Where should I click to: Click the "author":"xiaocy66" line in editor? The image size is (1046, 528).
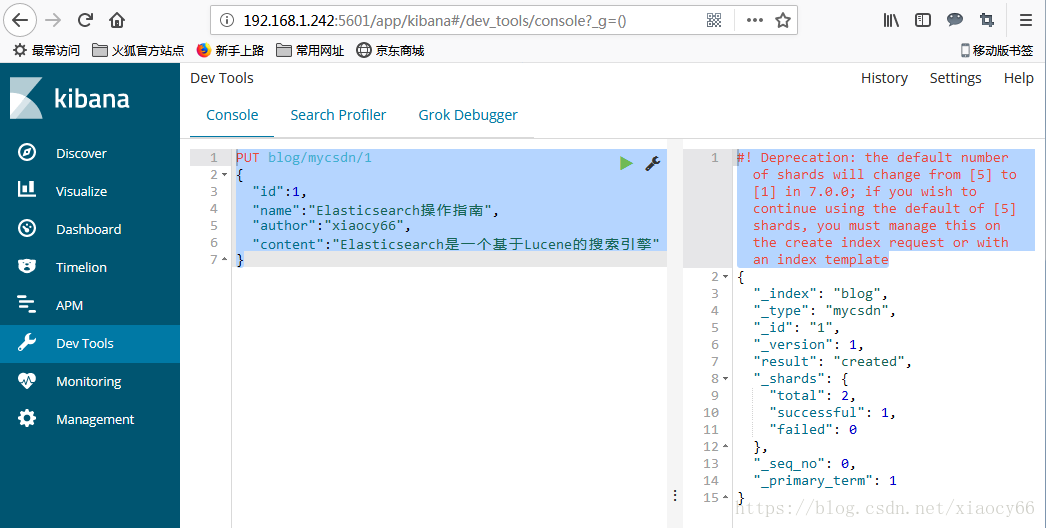point(332,226)
